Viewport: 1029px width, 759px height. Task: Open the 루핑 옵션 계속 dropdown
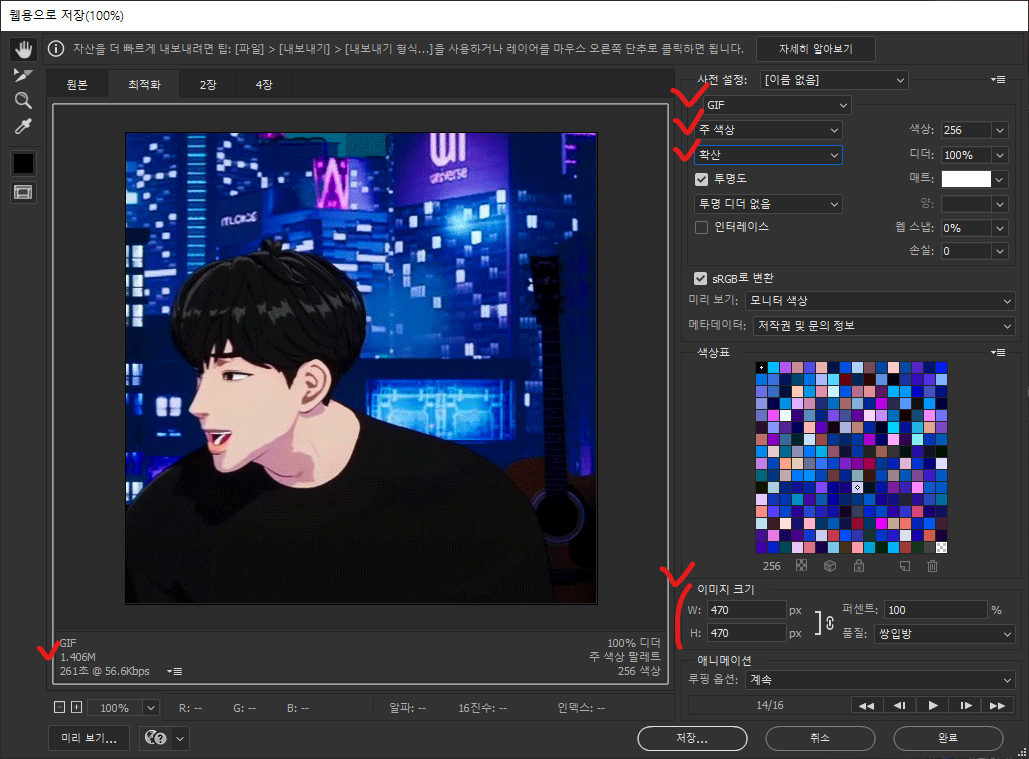[x=880, y=680]
